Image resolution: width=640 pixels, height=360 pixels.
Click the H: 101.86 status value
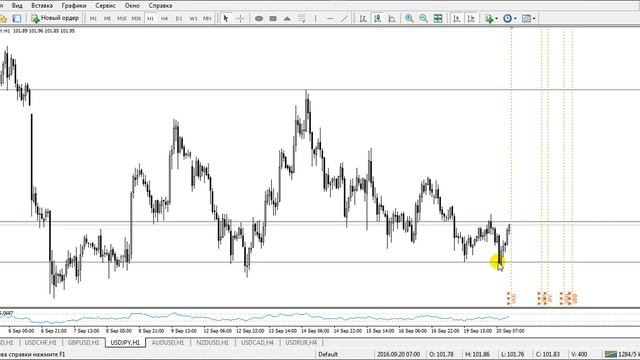click(477, 354)
